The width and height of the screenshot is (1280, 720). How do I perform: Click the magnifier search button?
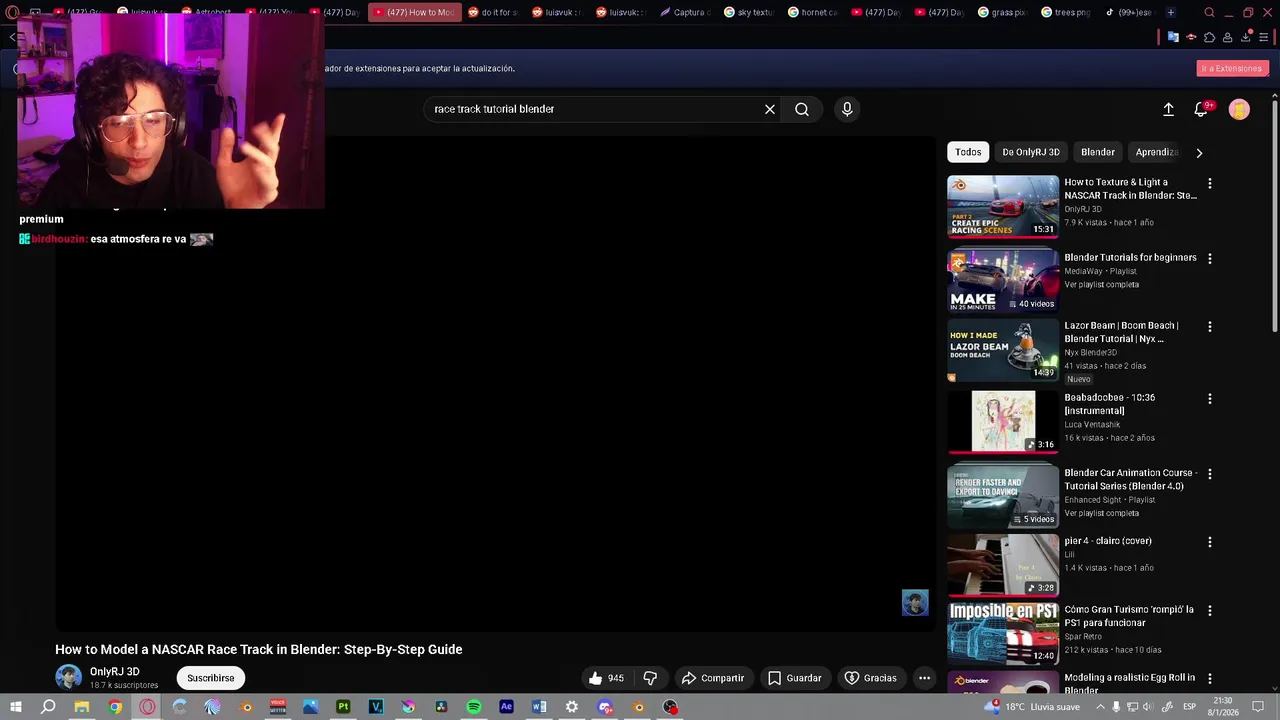click(x=802, y=109)
